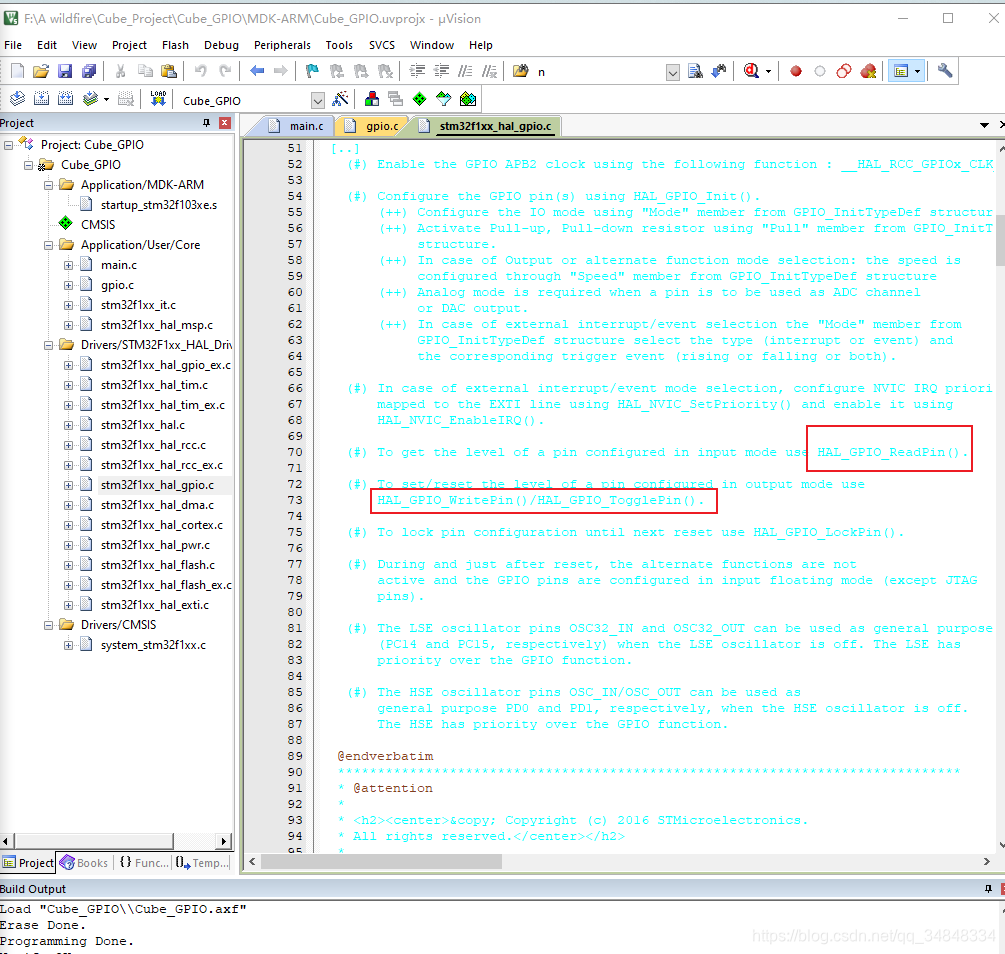
Task: Click into the find text input field
Action: (x=599, y=72)
